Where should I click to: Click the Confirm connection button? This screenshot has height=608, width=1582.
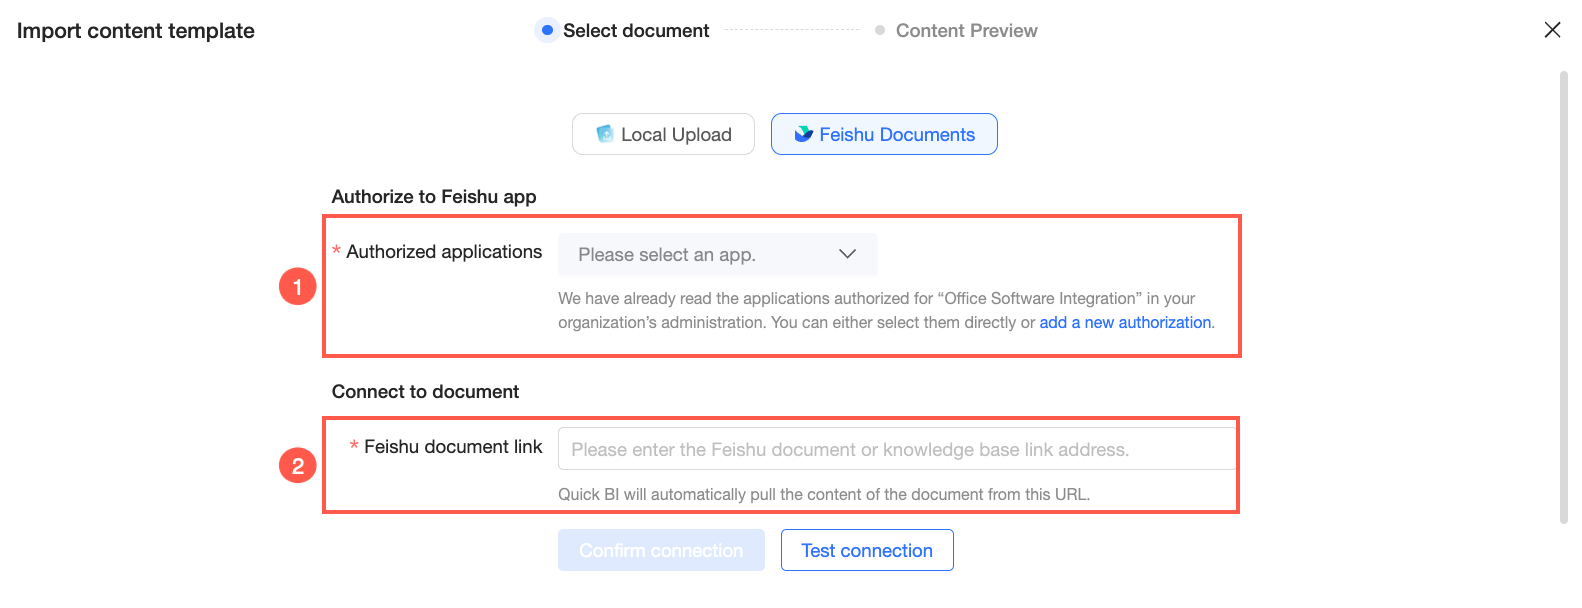(x=661, y=550)
